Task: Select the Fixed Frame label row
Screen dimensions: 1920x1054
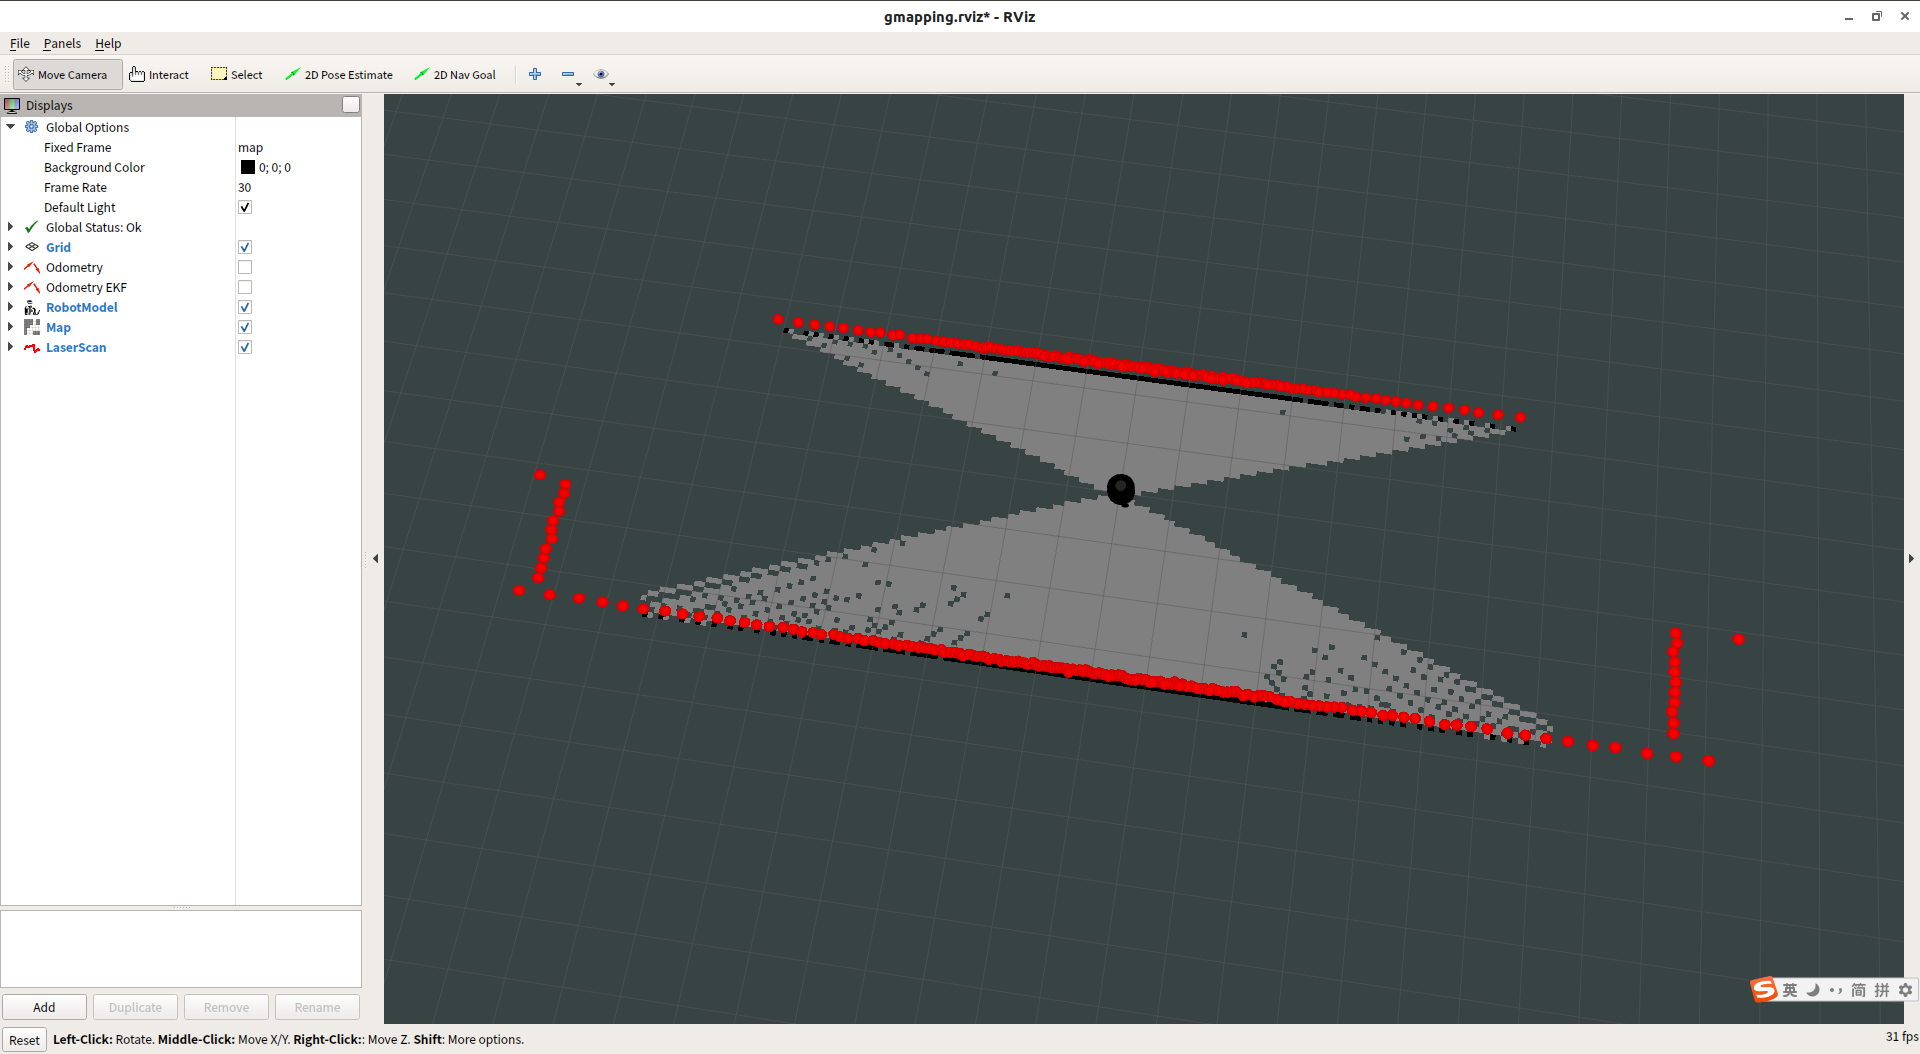Action: (x=78, y=147)
